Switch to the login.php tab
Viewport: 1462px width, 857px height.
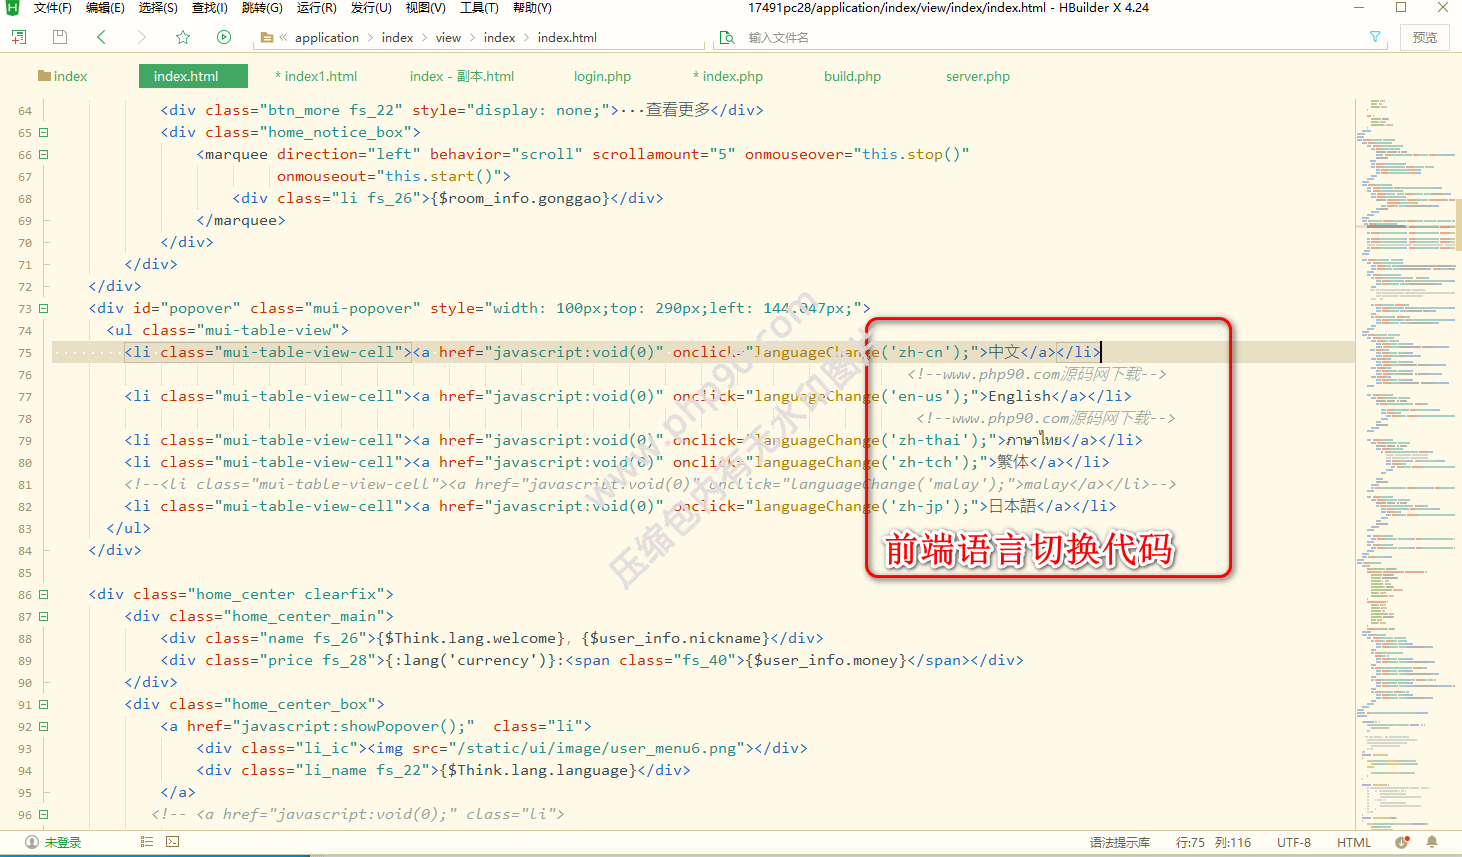click(602, 76)
